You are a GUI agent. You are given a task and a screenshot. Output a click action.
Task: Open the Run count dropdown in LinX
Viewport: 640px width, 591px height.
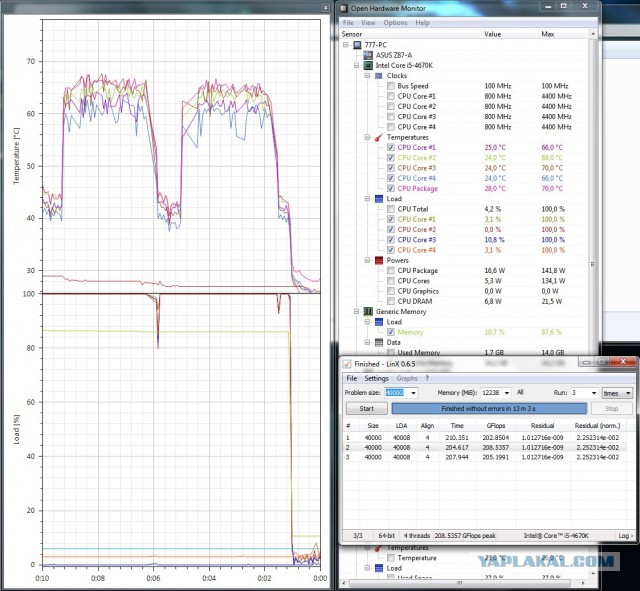click(x=594, y=393)
